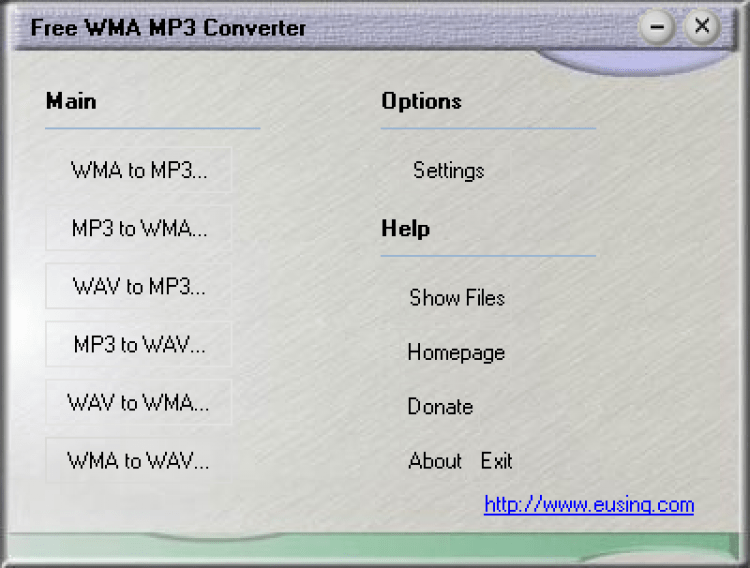The width and height of the screenshot is (750, 568).
Task: Minimize the converter window
Action: tap(657, 27)
